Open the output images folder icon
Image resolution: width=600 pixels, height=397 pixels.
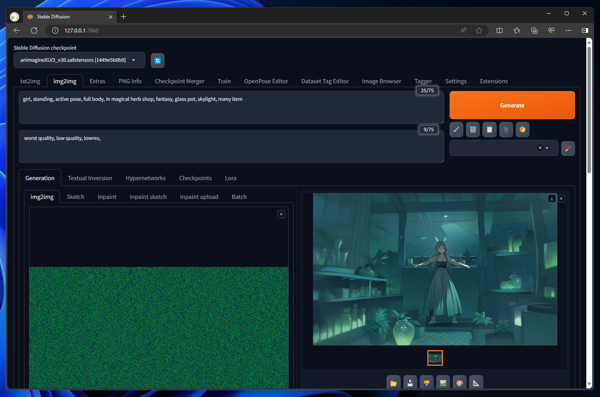(x=393, y=382)
